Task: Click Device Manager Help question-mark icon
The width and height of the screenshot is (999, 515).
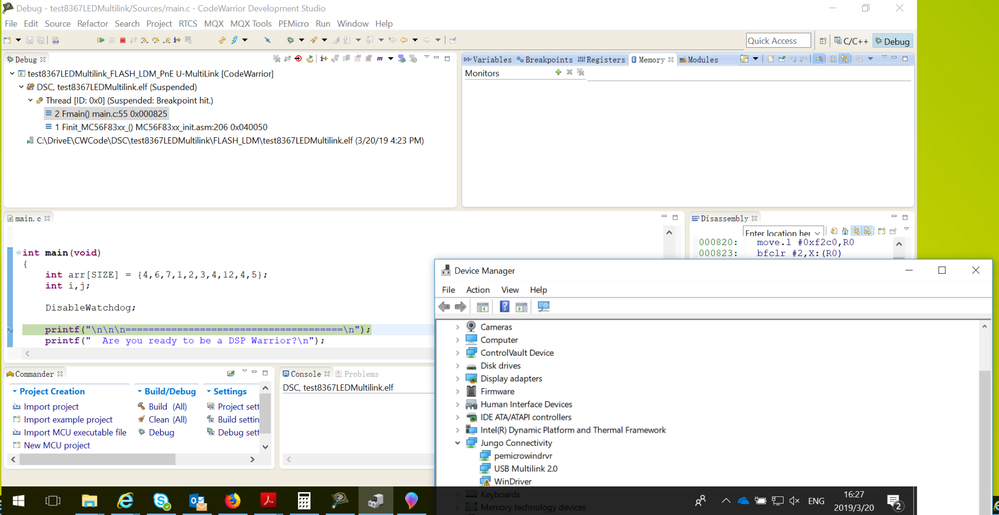Action: 505,307
